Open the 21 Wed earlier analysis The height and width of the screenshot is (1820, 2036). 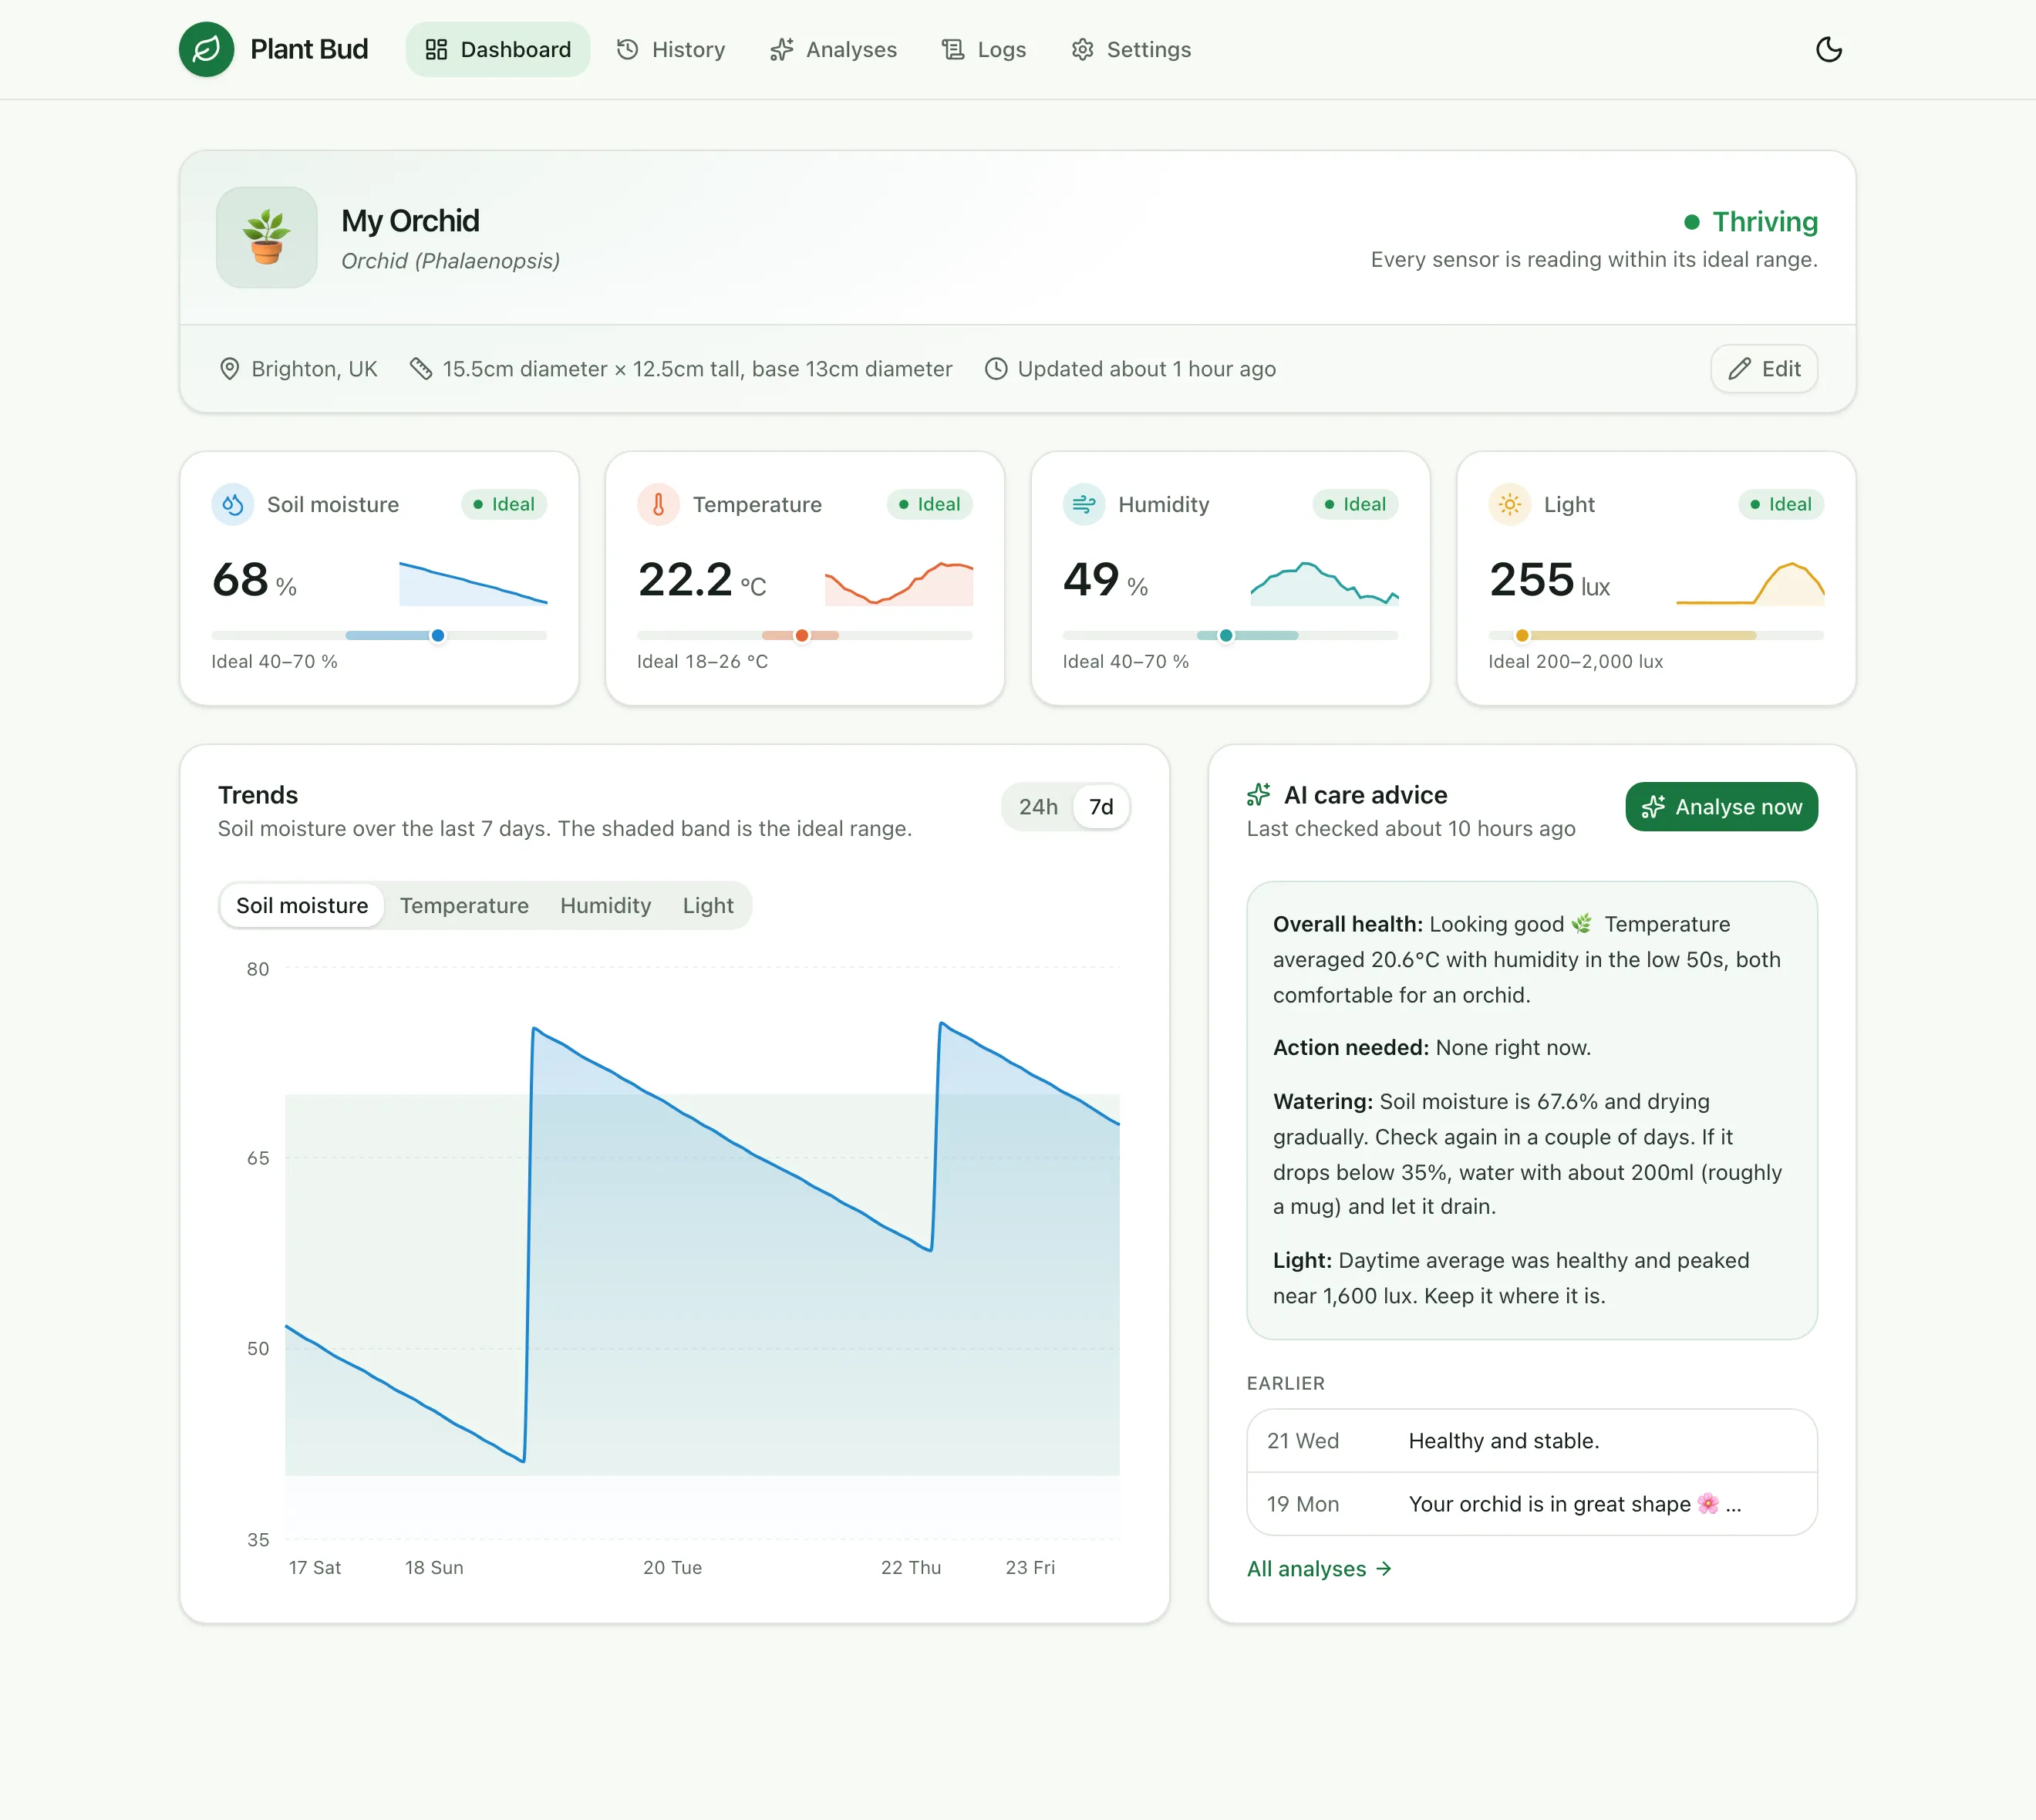click(x=1532, y=1441)
